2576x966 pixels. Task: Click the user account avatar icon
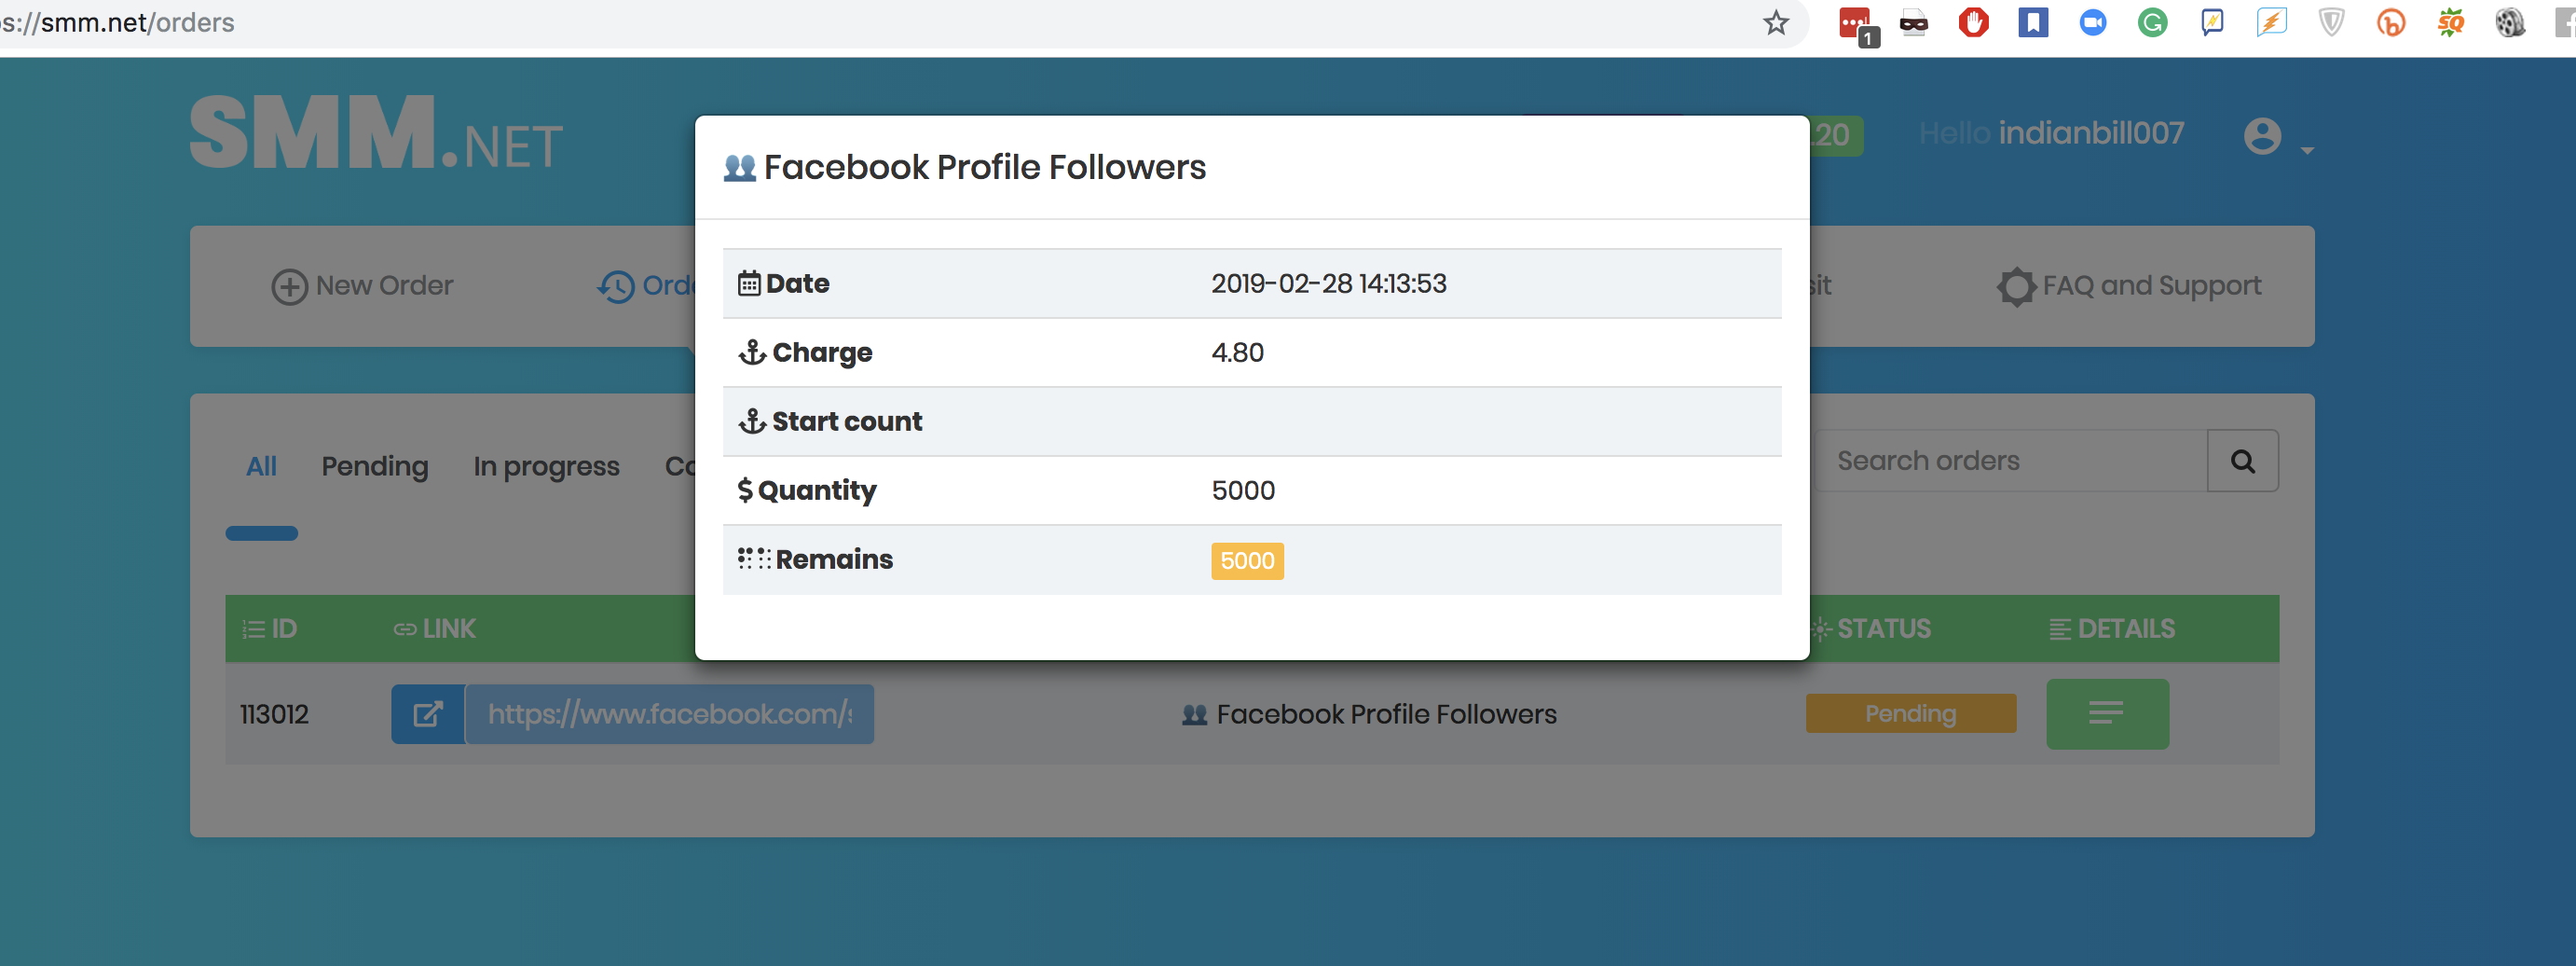pyautogui.click(x=2262, y=136)
